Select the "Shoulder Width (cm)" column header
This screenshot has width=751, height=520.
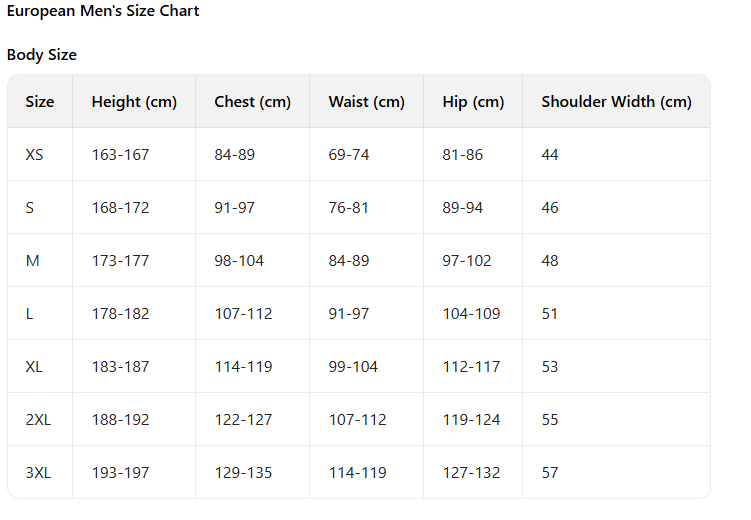coord(616,102)
